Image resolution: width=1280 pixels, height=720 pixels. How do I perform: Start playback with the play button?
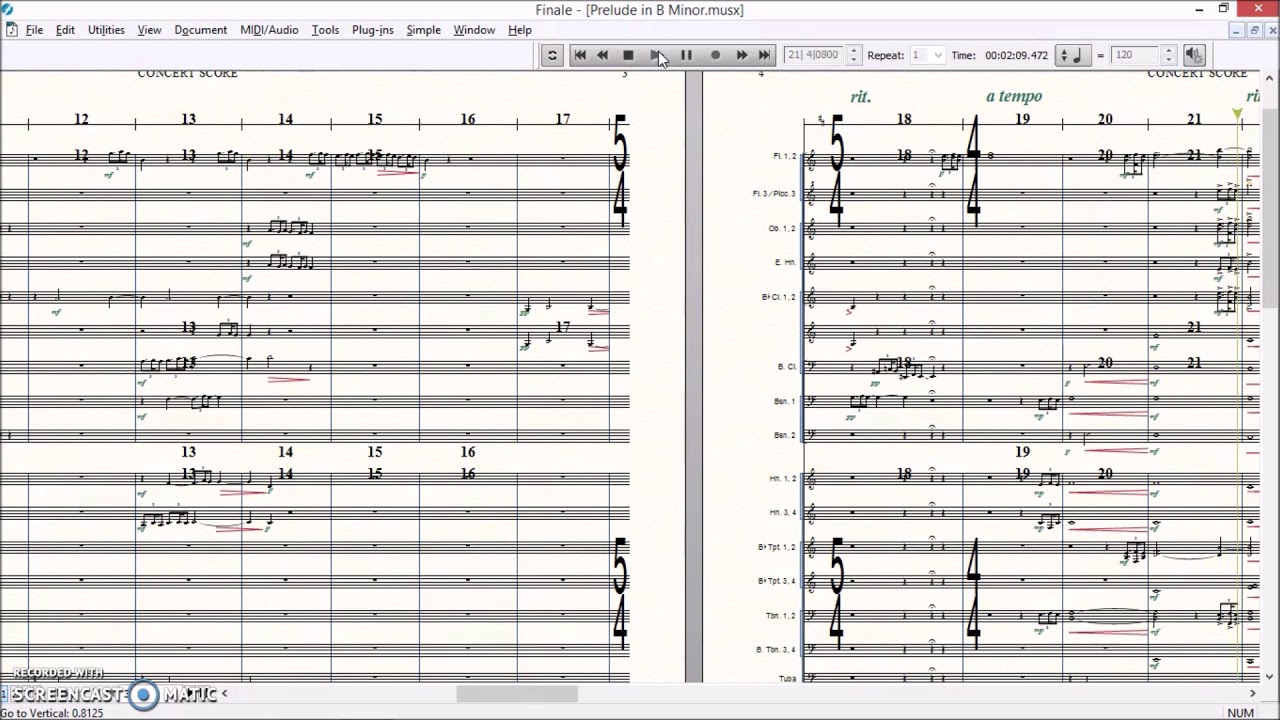coord(656,55)
